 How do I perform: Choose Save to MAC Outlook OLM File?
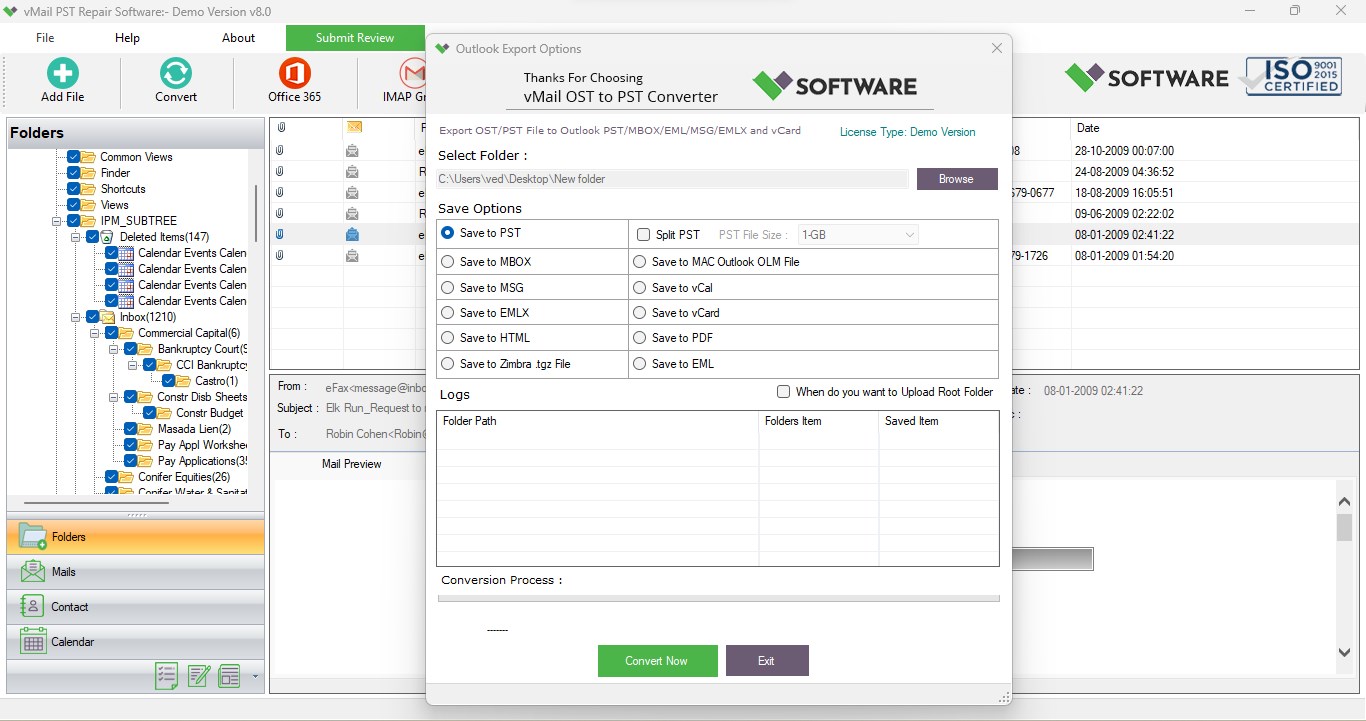640,262
